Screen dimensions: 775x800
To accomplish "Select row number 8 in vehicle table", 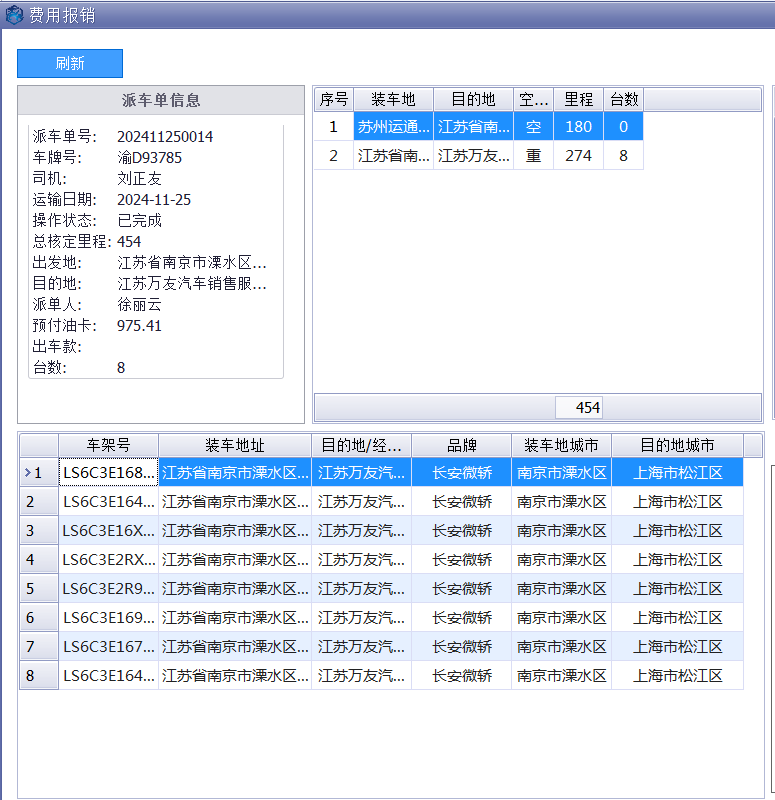I will (39, 676).
